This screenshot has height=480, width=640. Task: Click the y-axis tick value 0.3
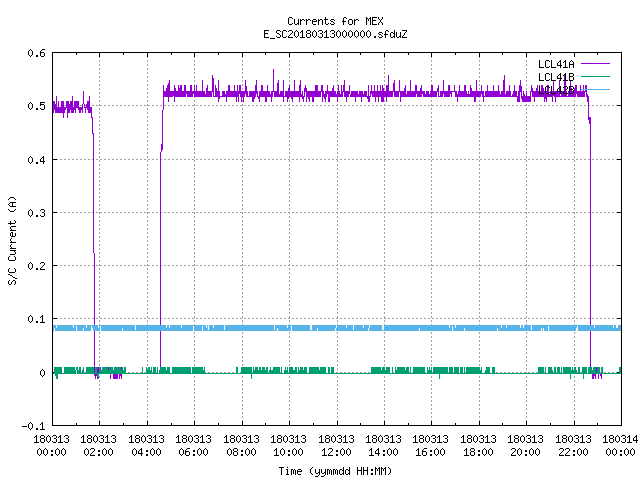point(36,213)
